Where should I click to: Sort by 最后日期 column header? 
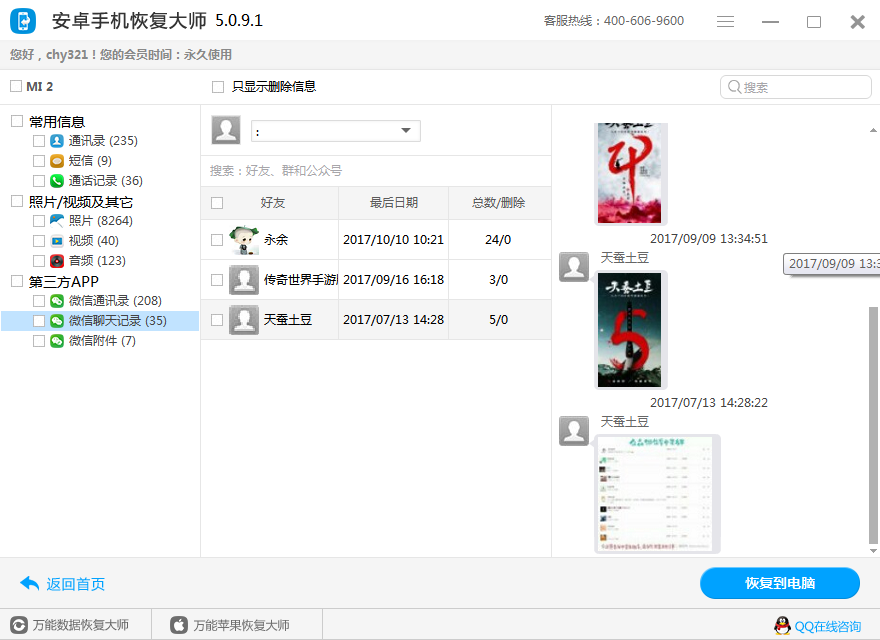(x=393, y=203)
